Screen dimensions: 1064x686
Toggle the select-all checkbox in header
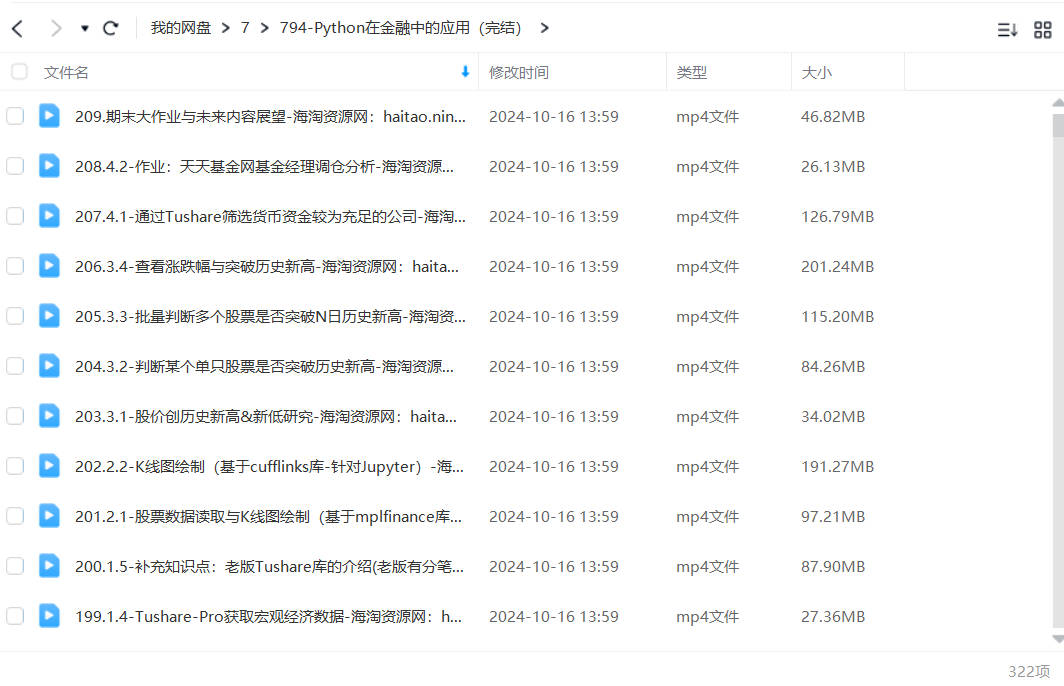(x=19, y=71)
